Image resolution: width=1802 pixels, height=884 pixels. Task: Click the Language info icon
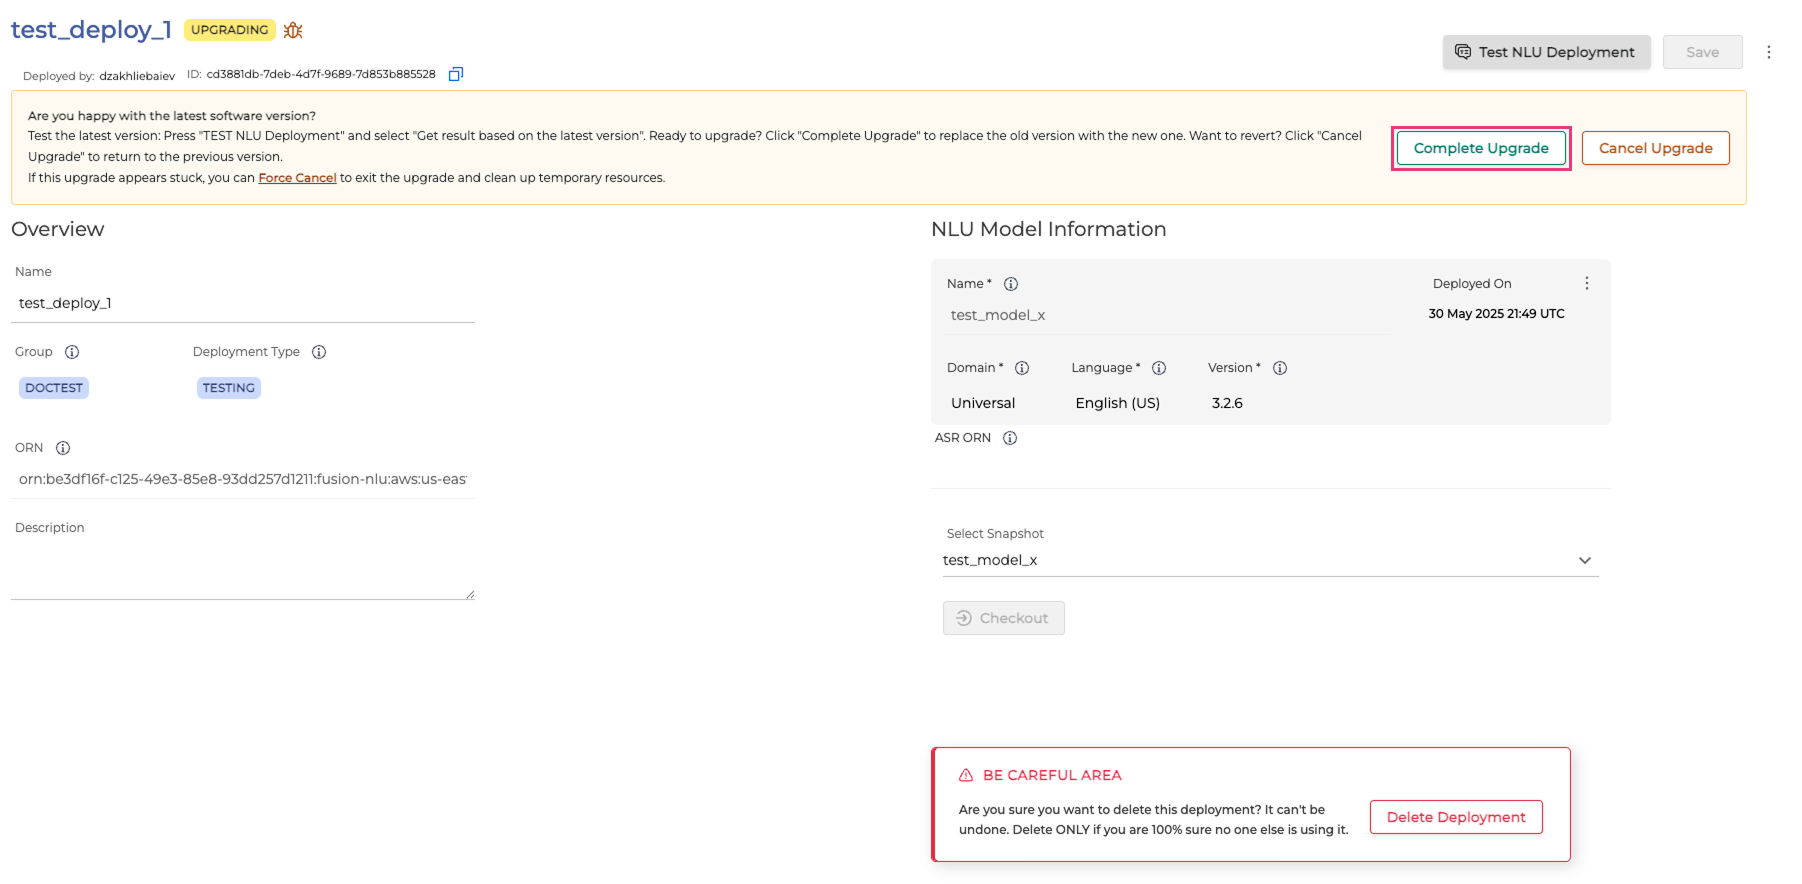(1159, 368)
